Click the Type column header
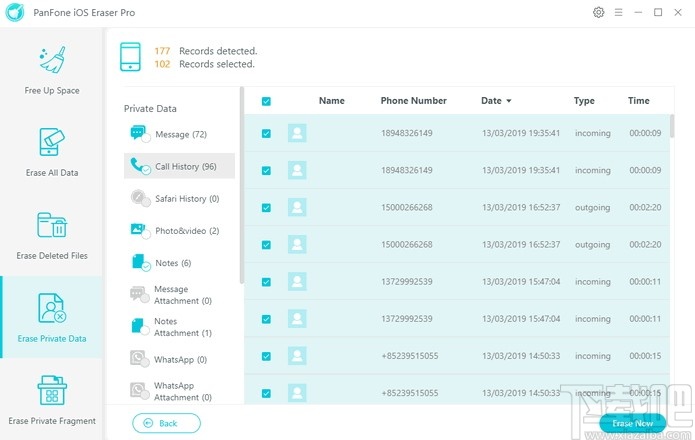Viewport: 695px width, 440px height. point(584,101)
